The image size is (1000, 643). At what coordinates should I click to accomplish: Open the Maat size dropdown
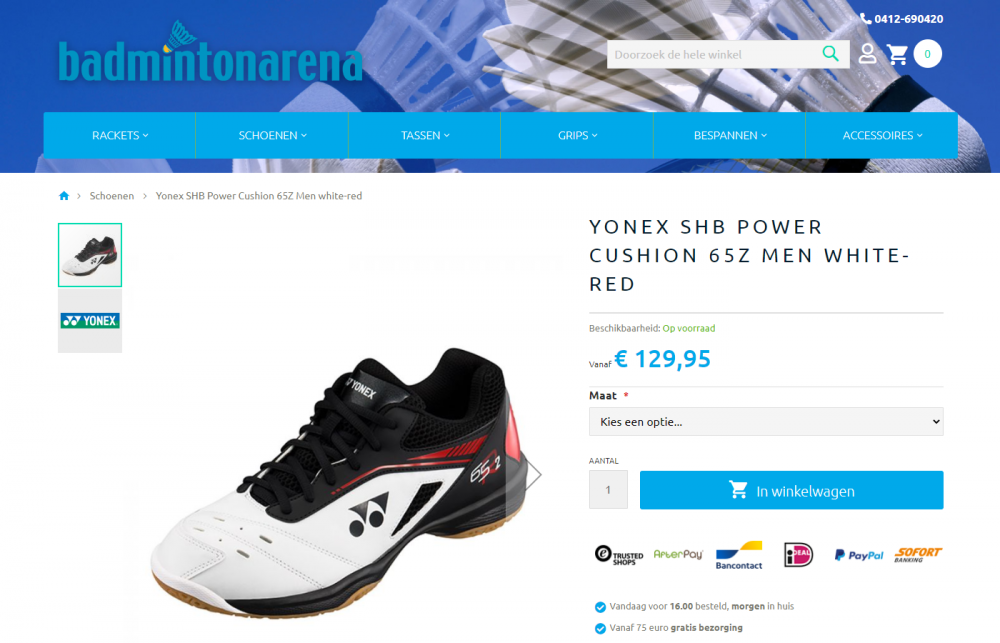pyautogui.click(x=766, y=422)
